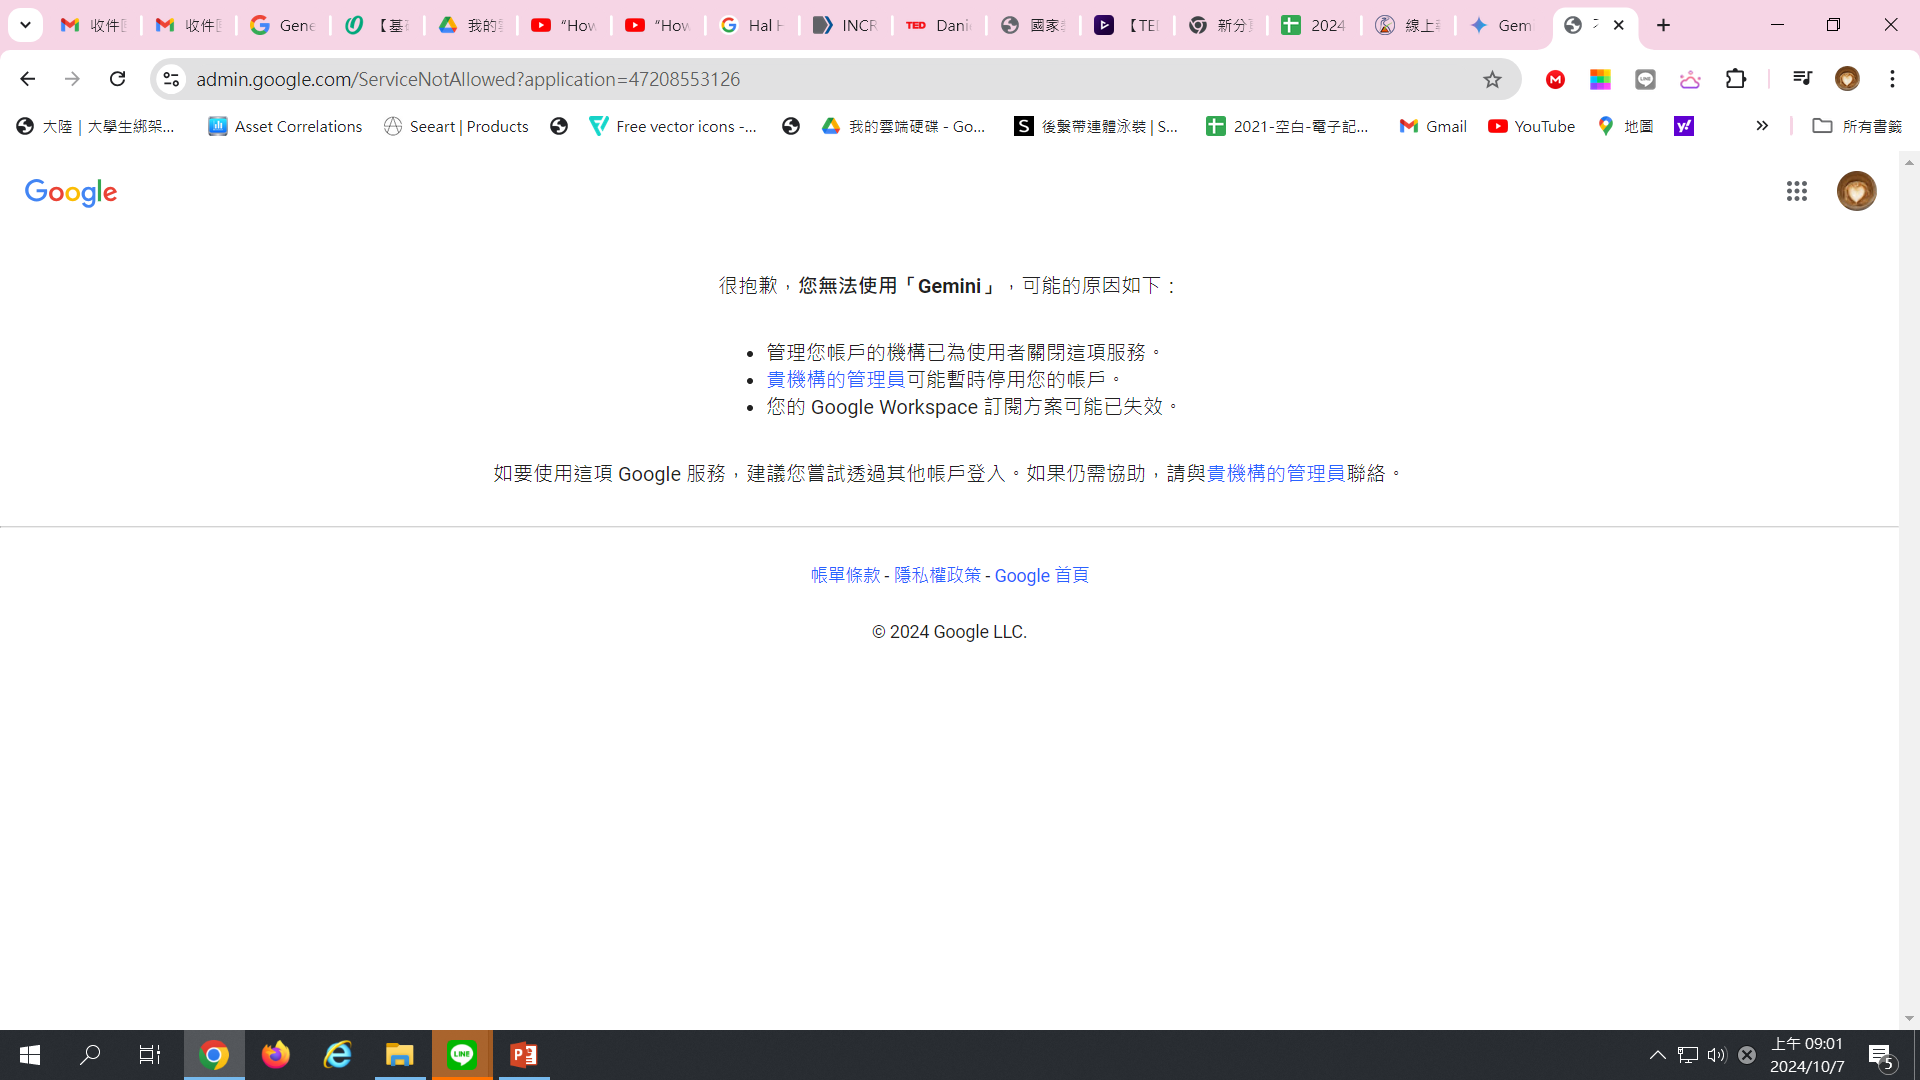Open the 帳單條款 link
Image resolution: width=1920 pixels, height=1080 pixels.
tap(845, 576)
